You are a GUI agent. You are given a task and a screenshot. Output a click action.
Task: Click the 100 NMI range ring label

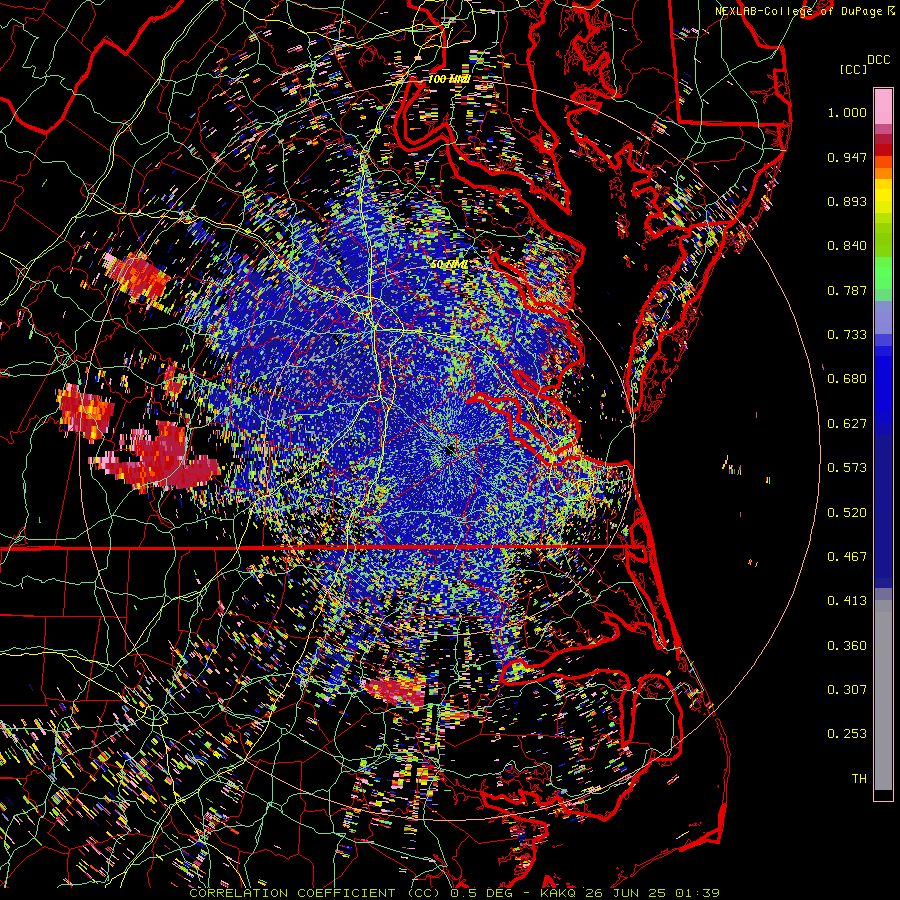pyautogui.click(x=449, y=79)
